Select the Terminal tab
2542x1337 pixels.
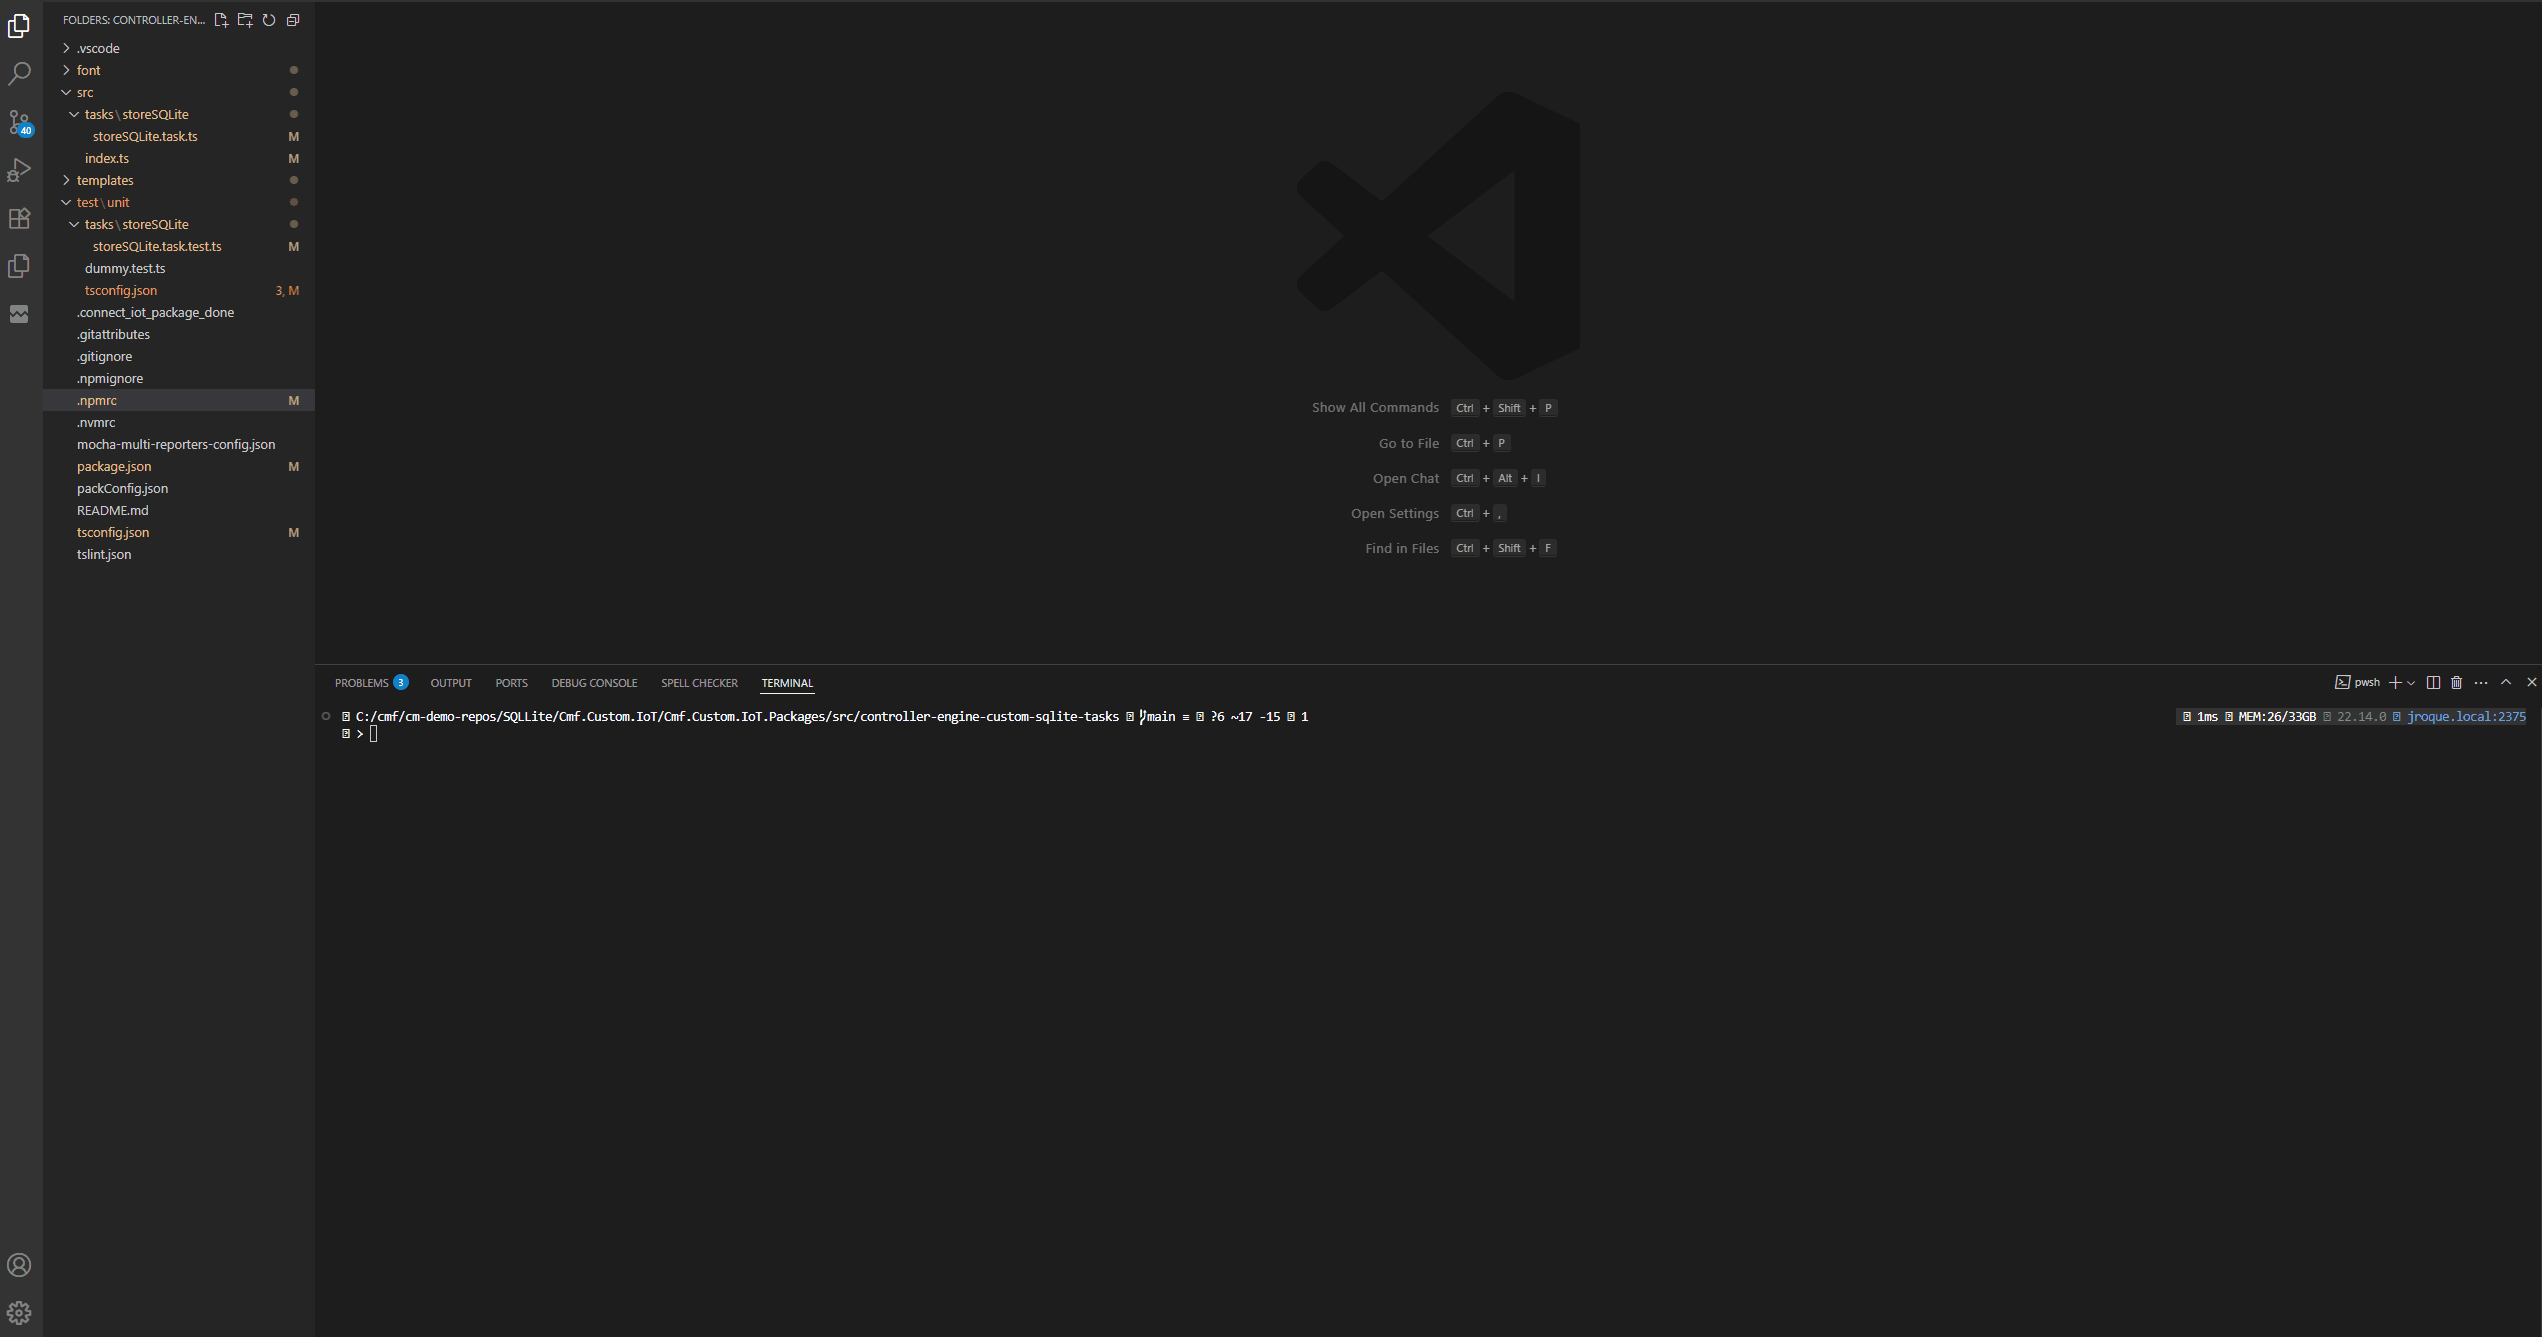787,683
